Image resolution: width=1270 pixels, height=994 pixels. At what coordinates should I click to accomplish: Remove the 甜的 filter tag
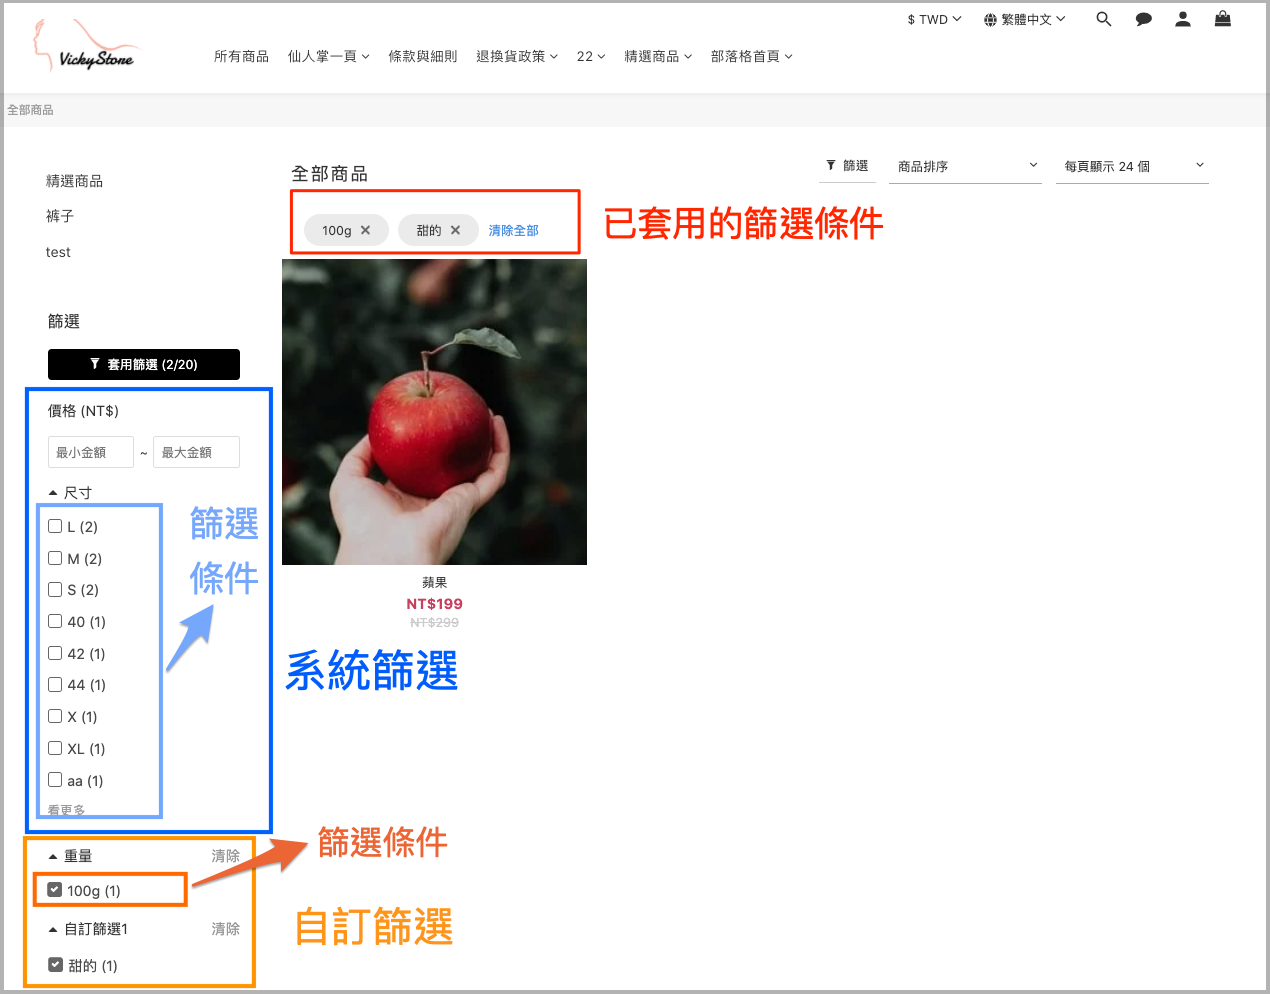coord(456,230)
